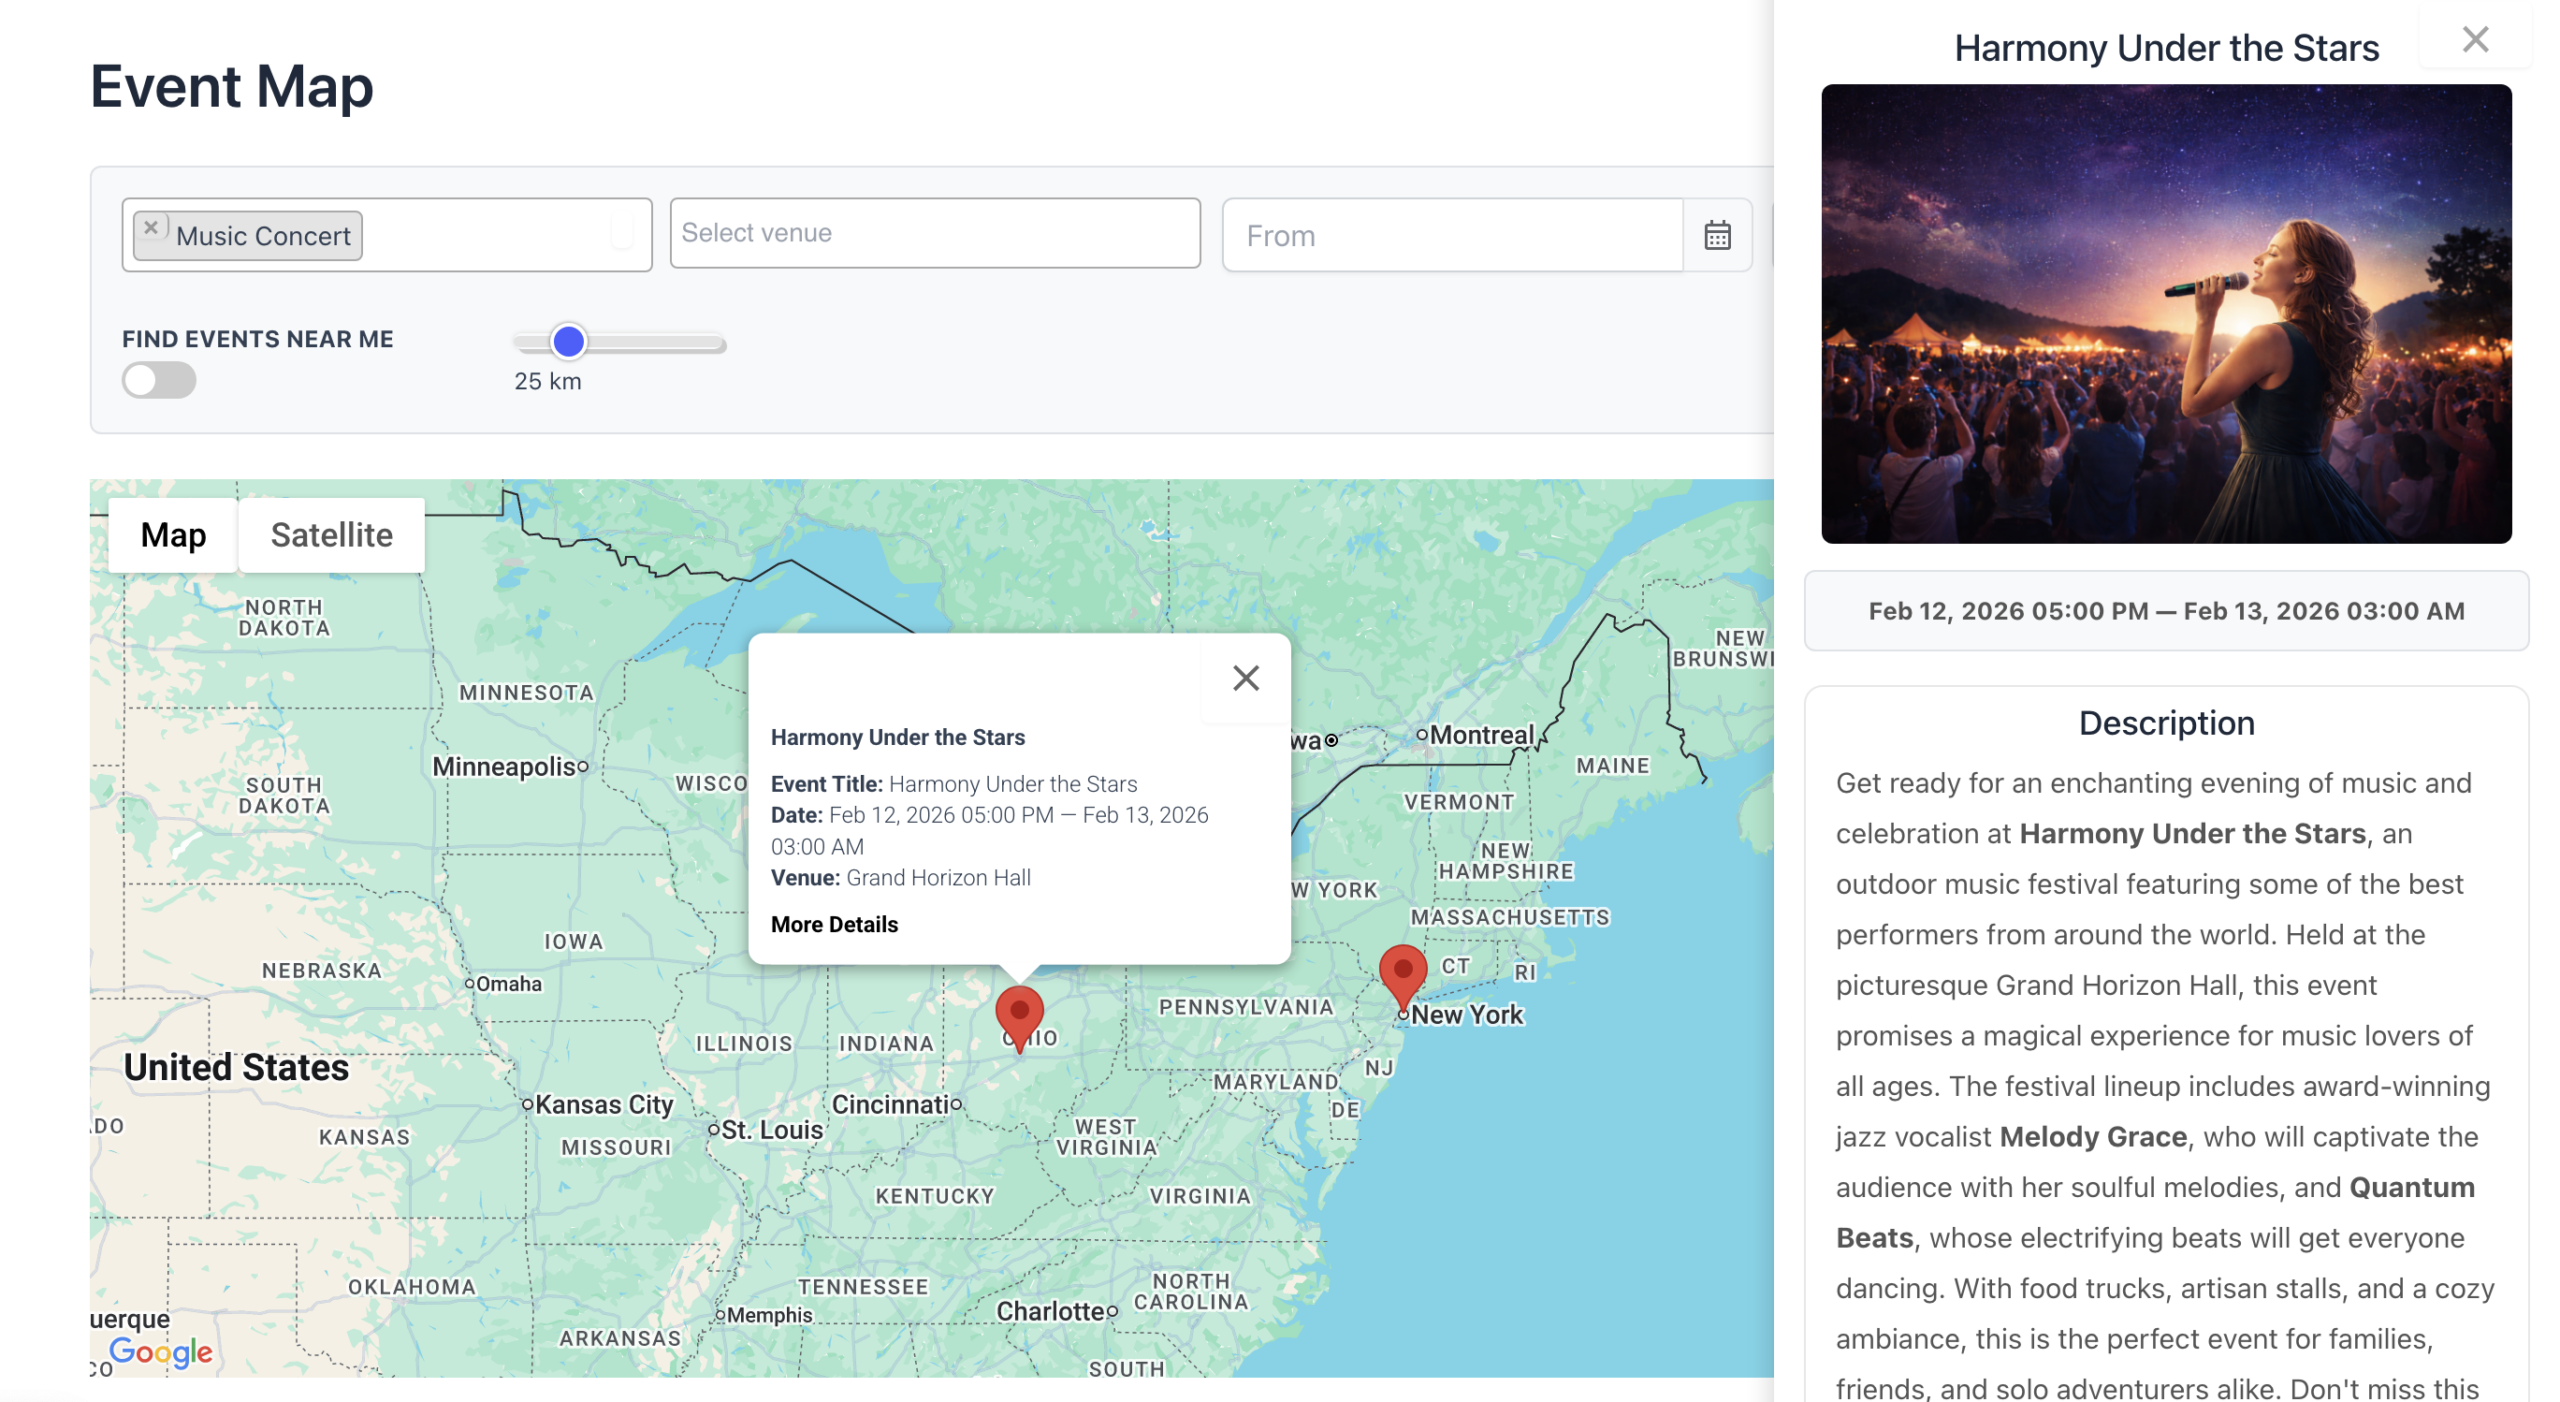Screen dimensions: 2560x1402
Task: Click the Google logo on the map
Action: pos(160,1351)
